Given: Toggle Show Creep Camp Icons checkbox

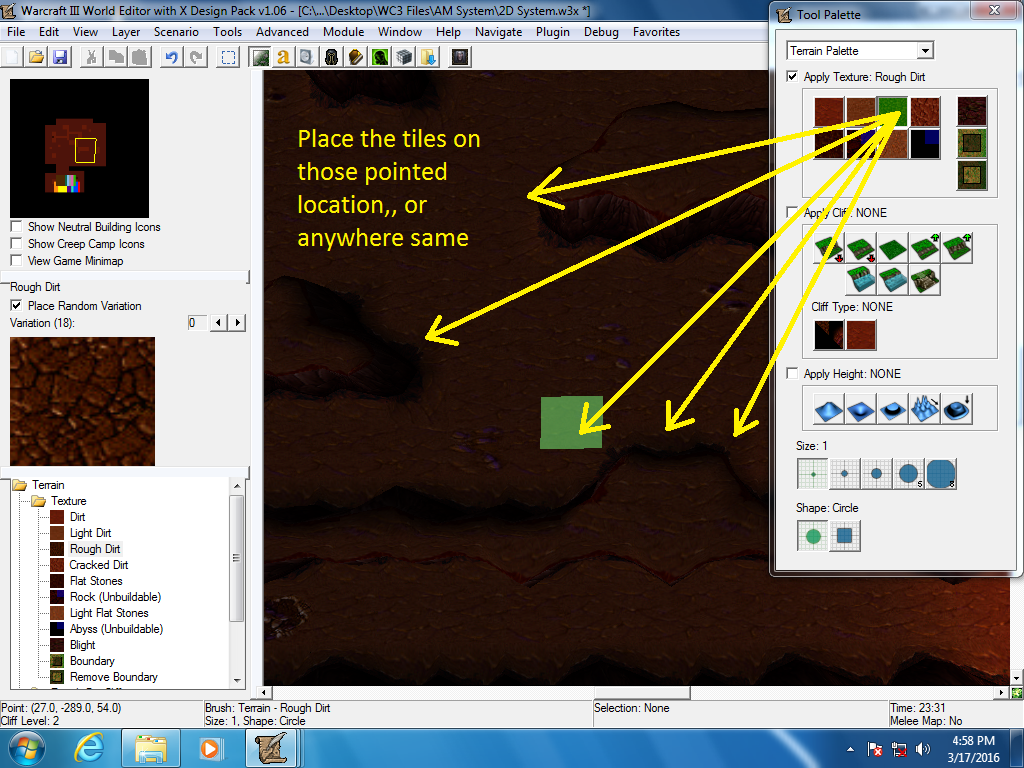Looking at the screenshot, I should point(16,243).
